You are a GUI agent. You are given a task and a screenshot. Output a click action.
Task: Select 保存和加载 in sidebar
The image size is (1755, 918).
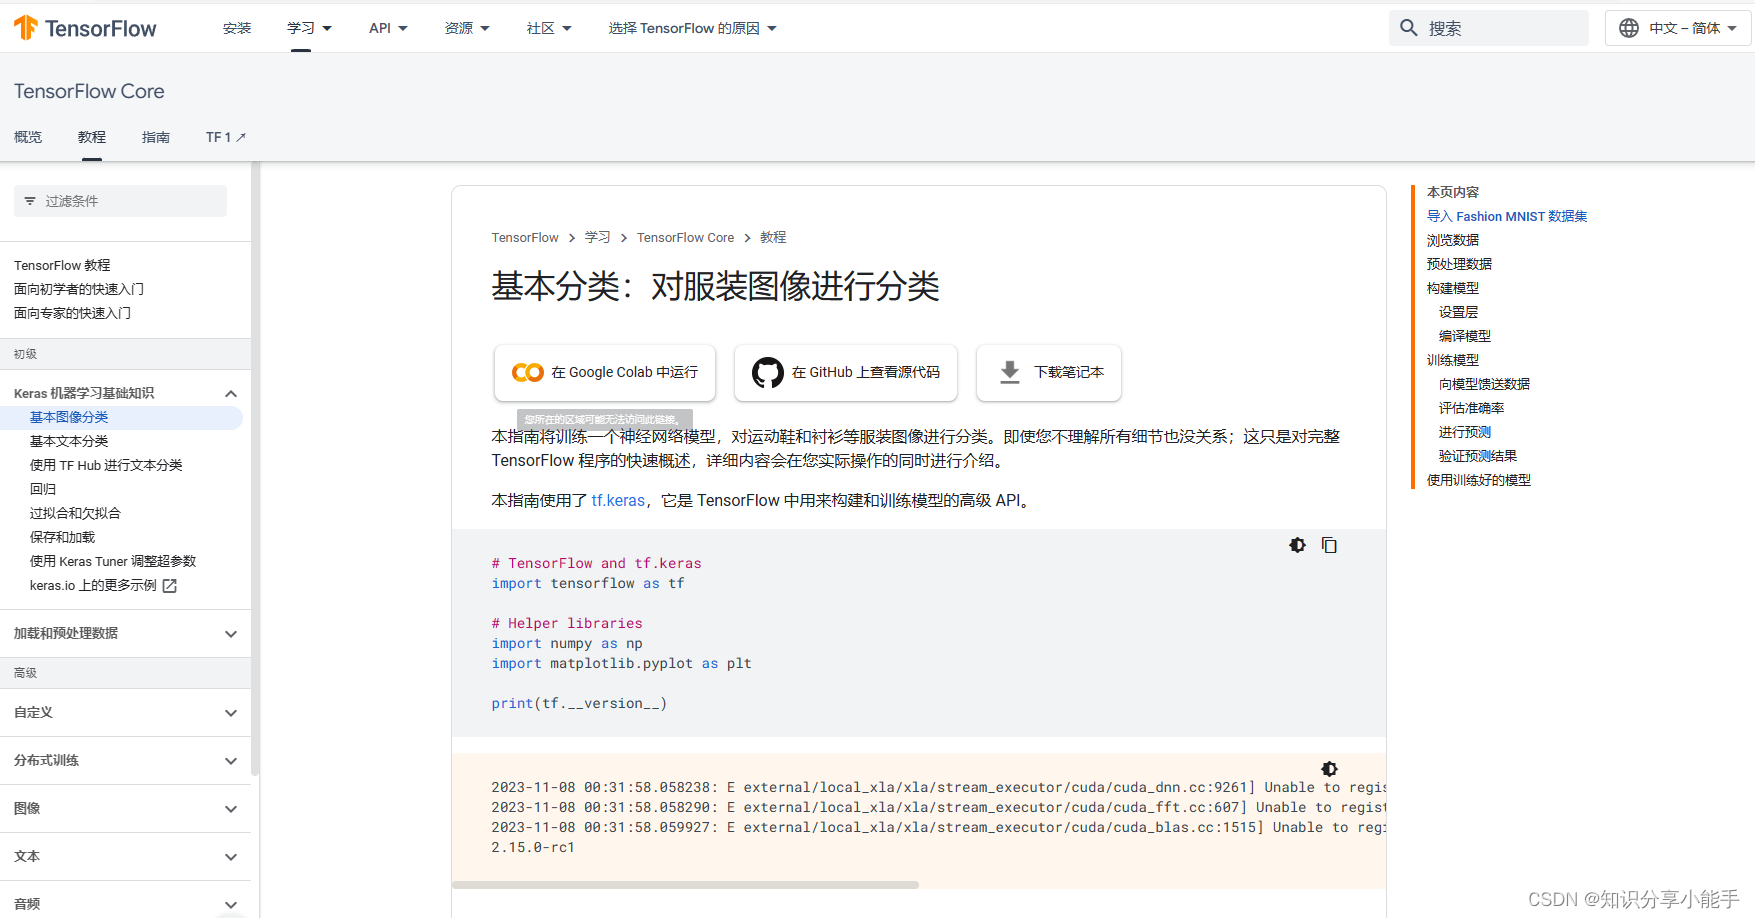(62, 537)
